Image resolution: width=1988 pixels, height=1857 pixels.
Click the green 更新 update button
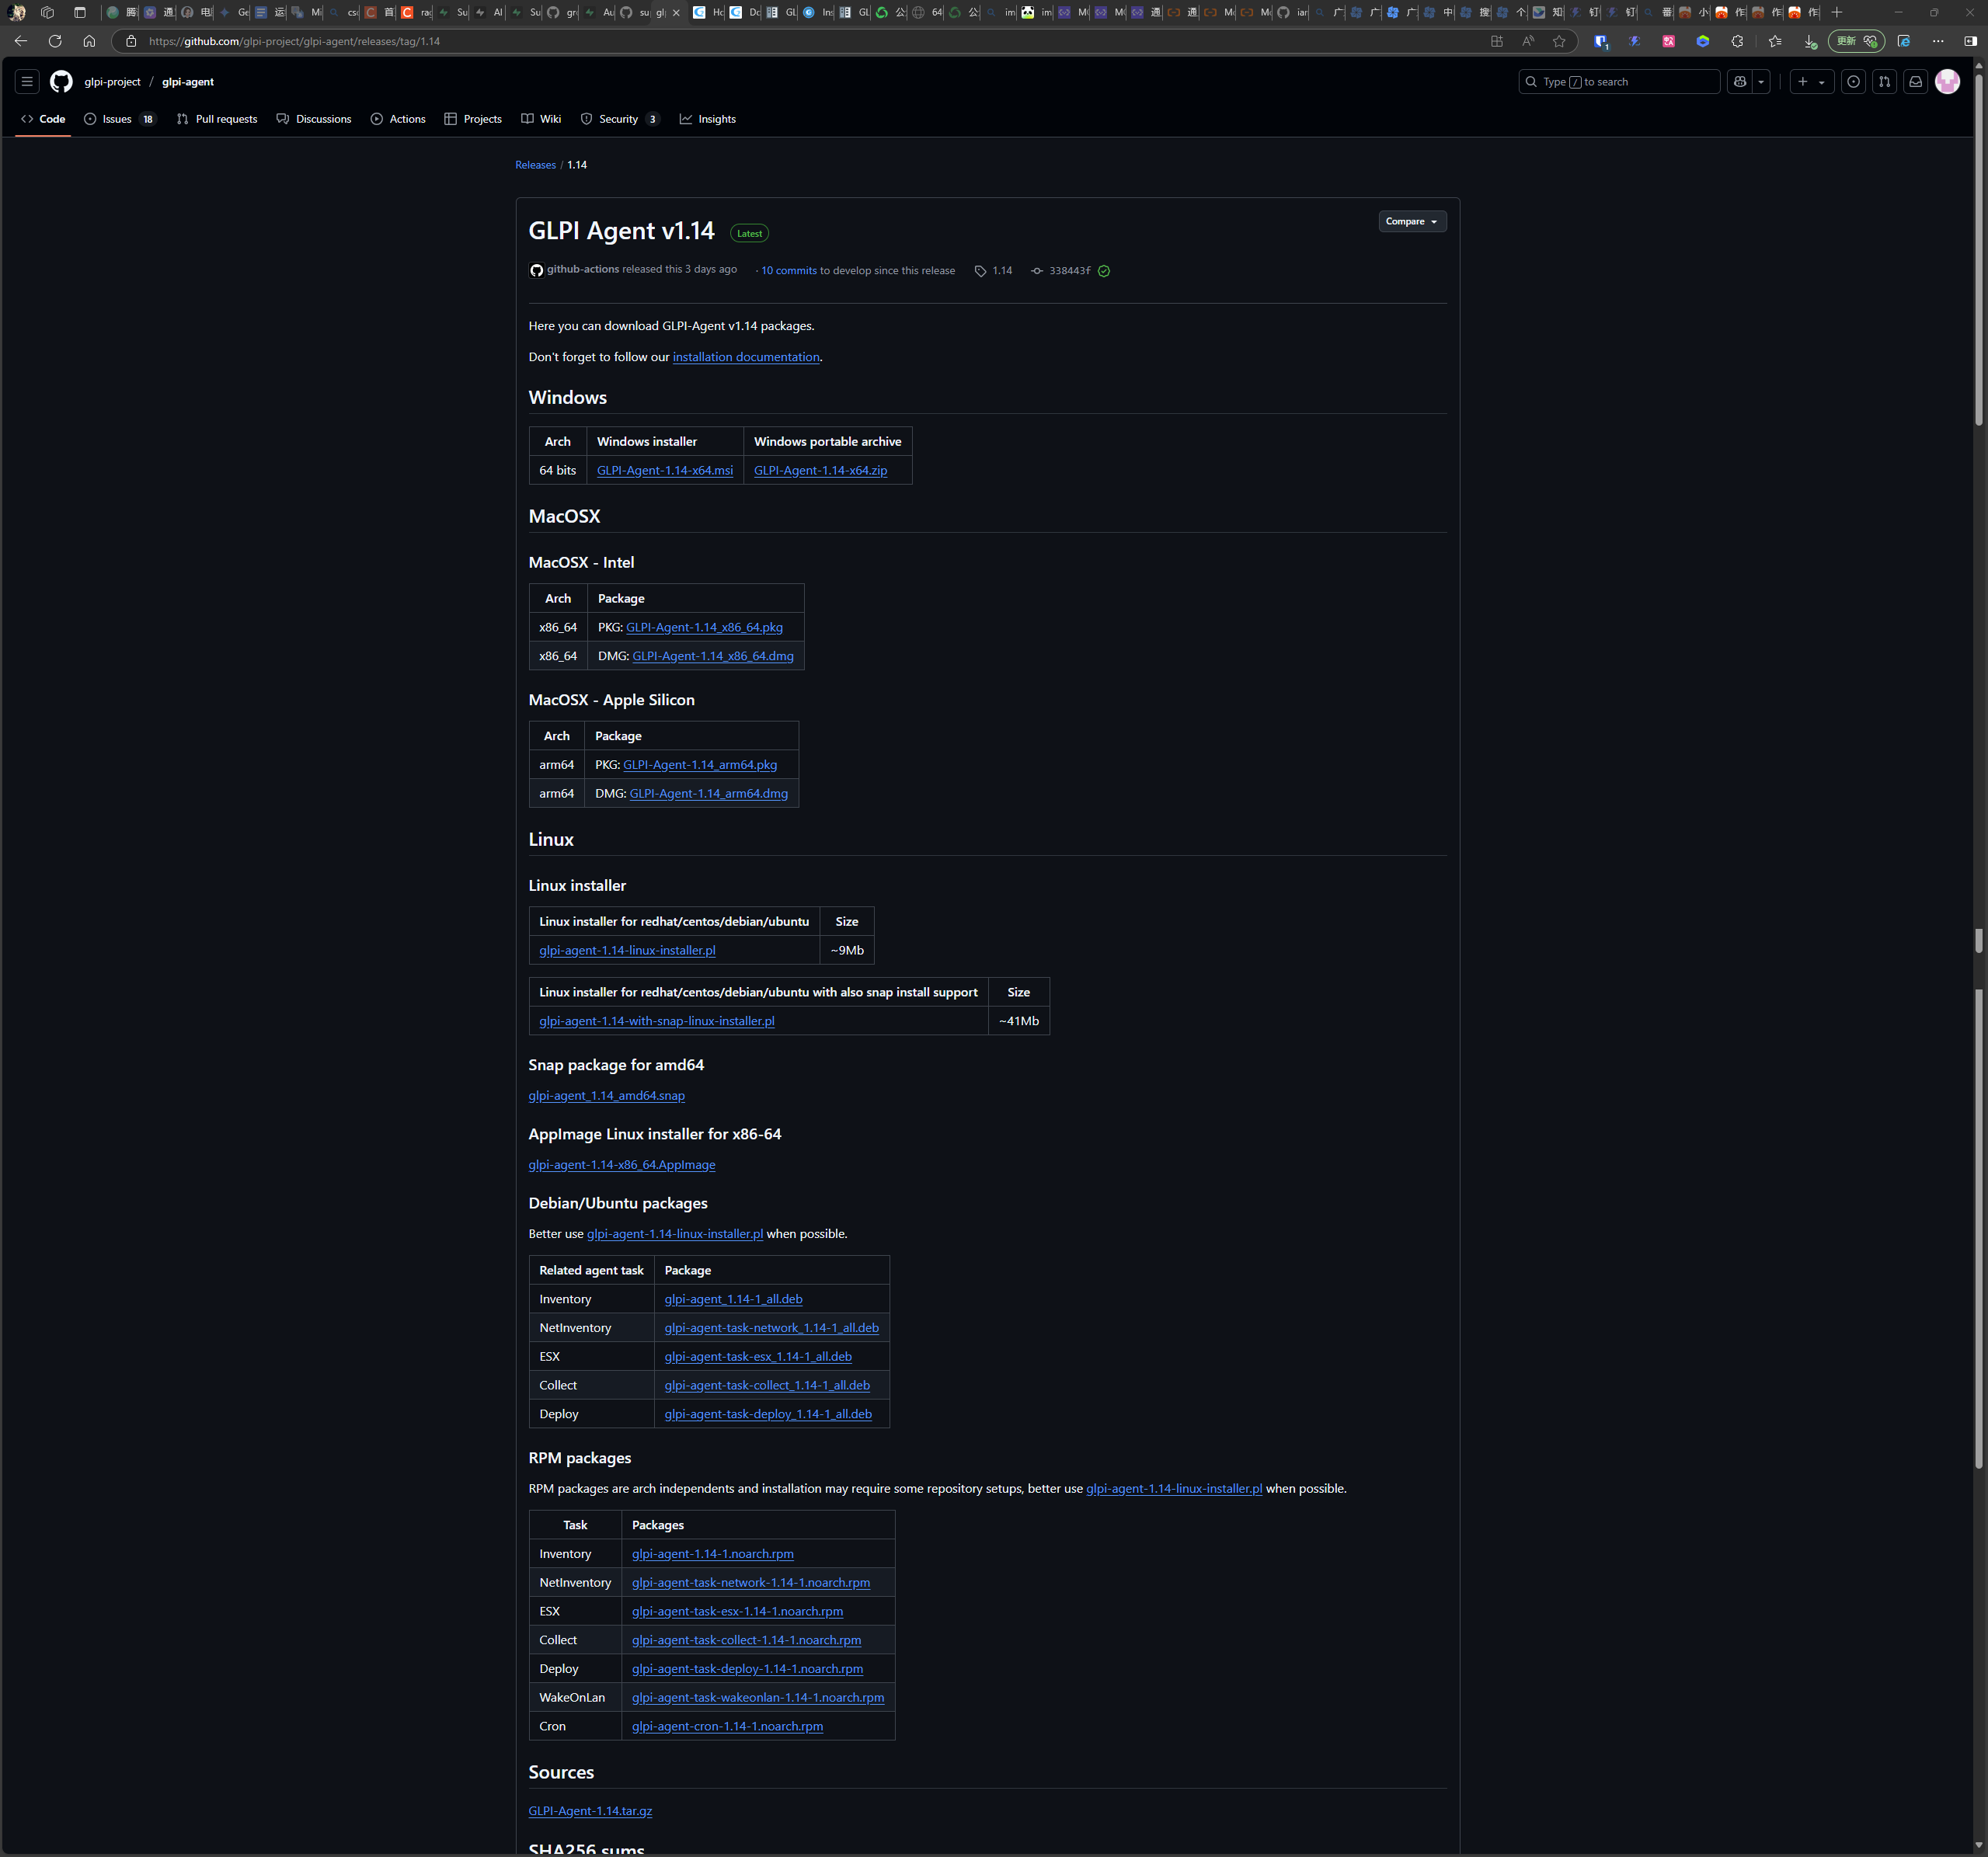[x=1856, y=41]
